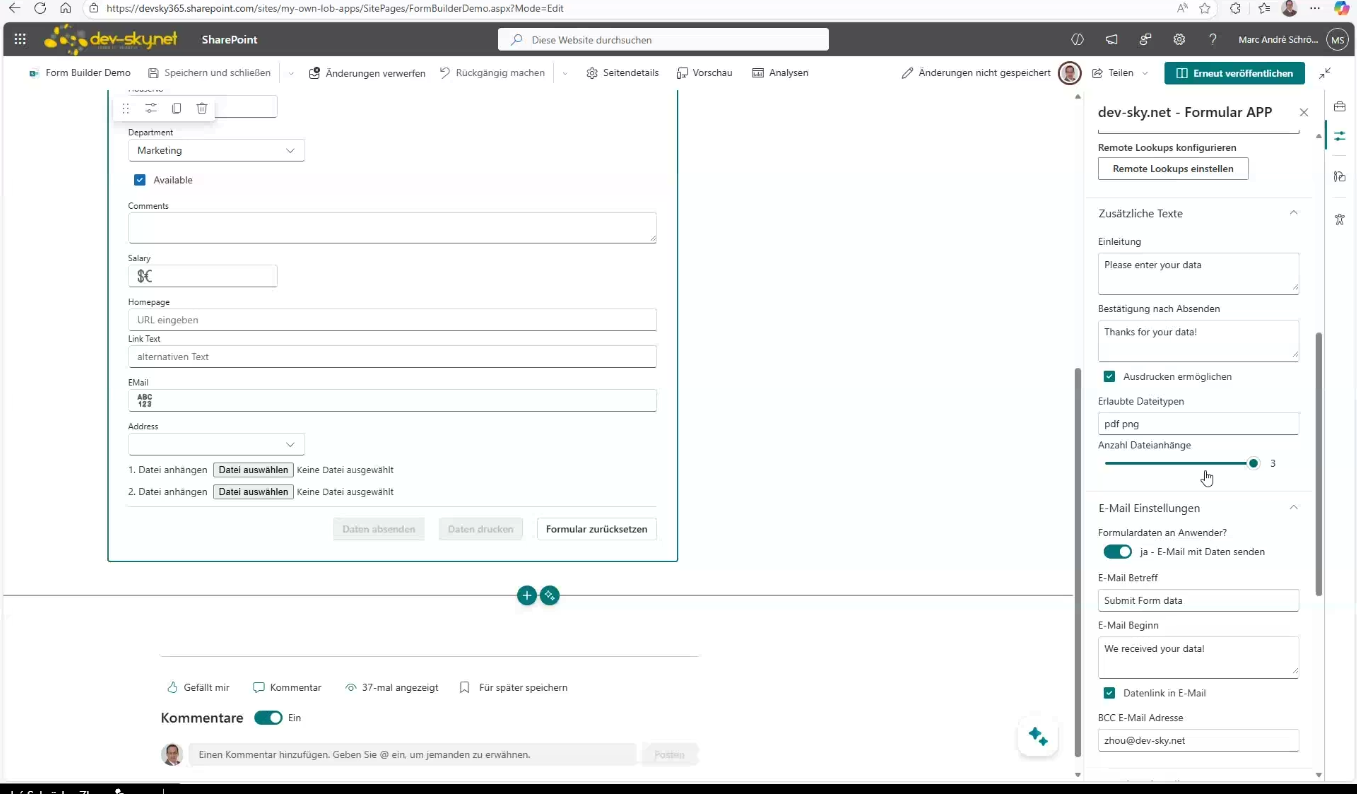Click the Anzahl Dateianhänge slider handle

(1253, 463)
